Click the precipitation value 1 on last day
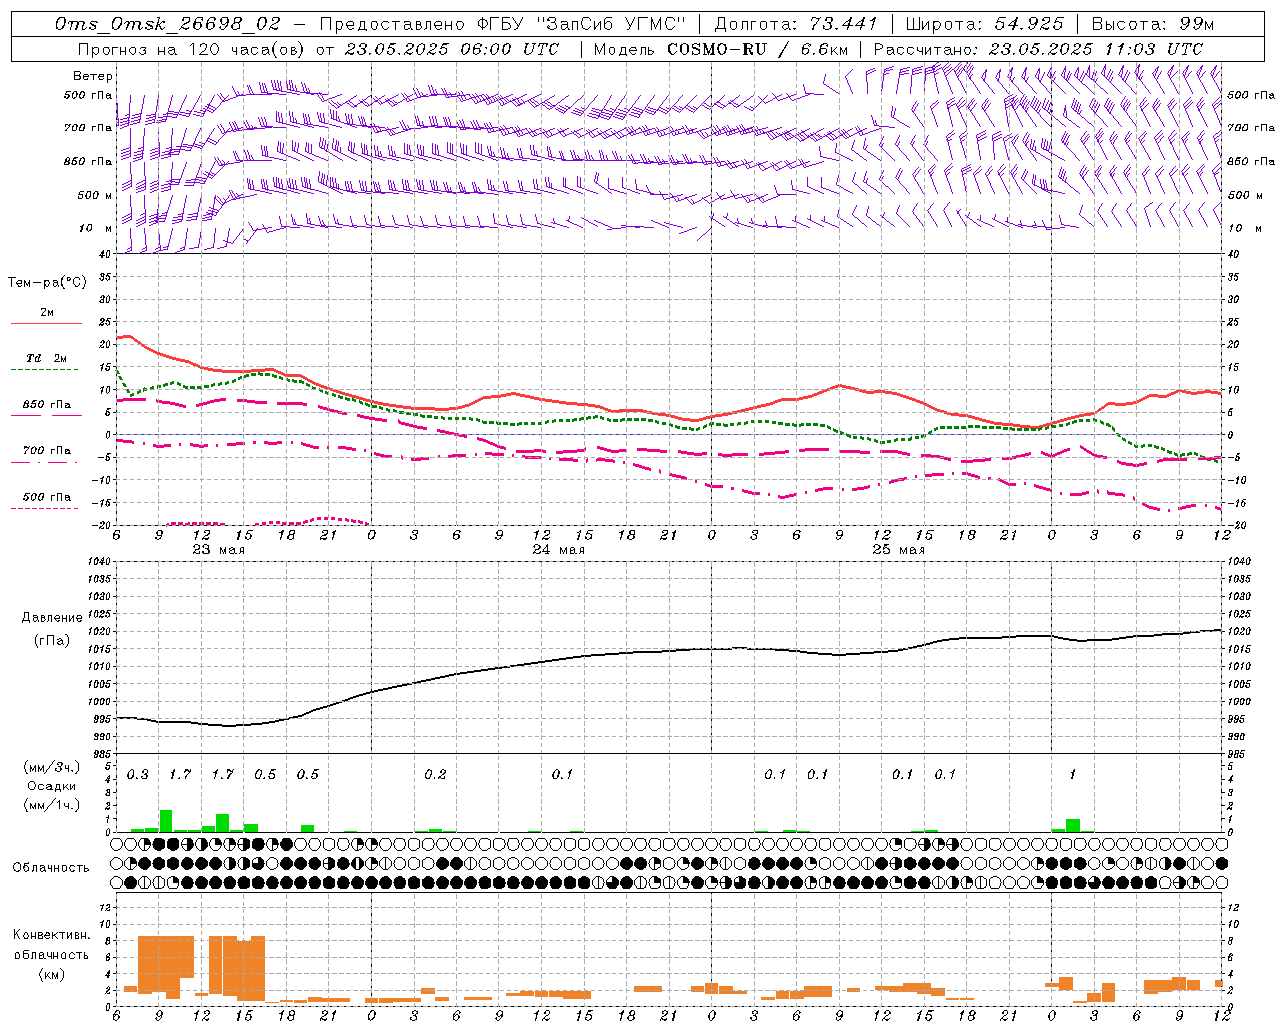Image resolution: width=1280 pixels, height=1024 pixels. click(x=1072, y=774)
